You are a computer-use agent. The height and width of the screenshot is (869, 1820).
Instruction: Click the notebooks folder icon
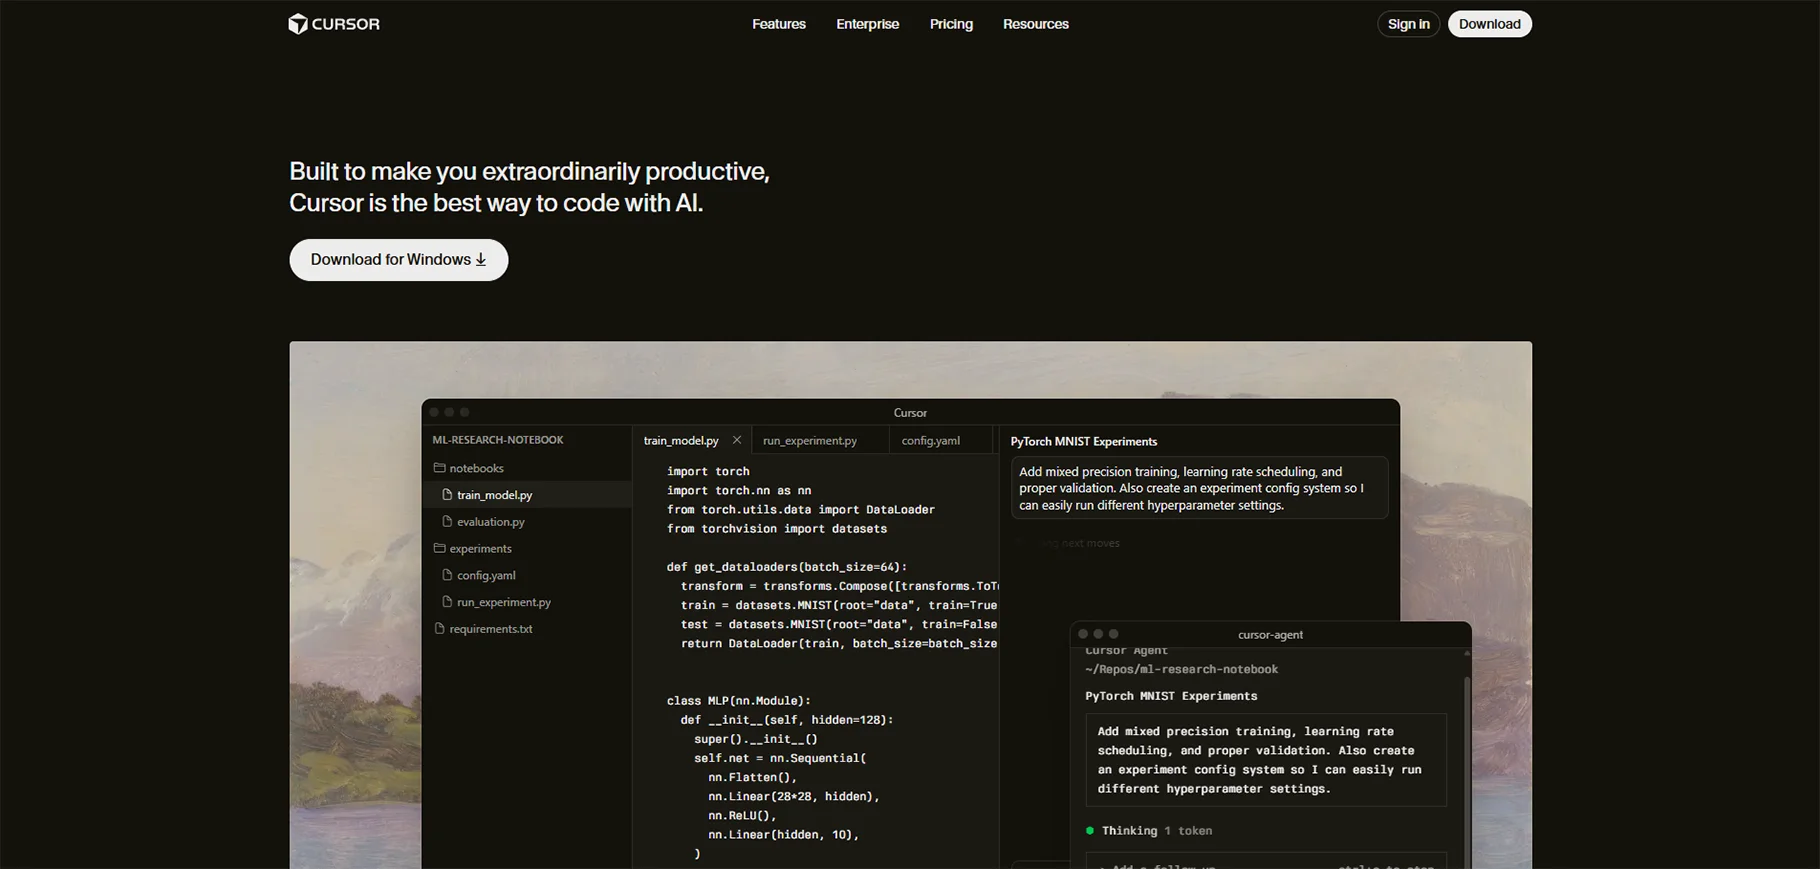point(439,468)
